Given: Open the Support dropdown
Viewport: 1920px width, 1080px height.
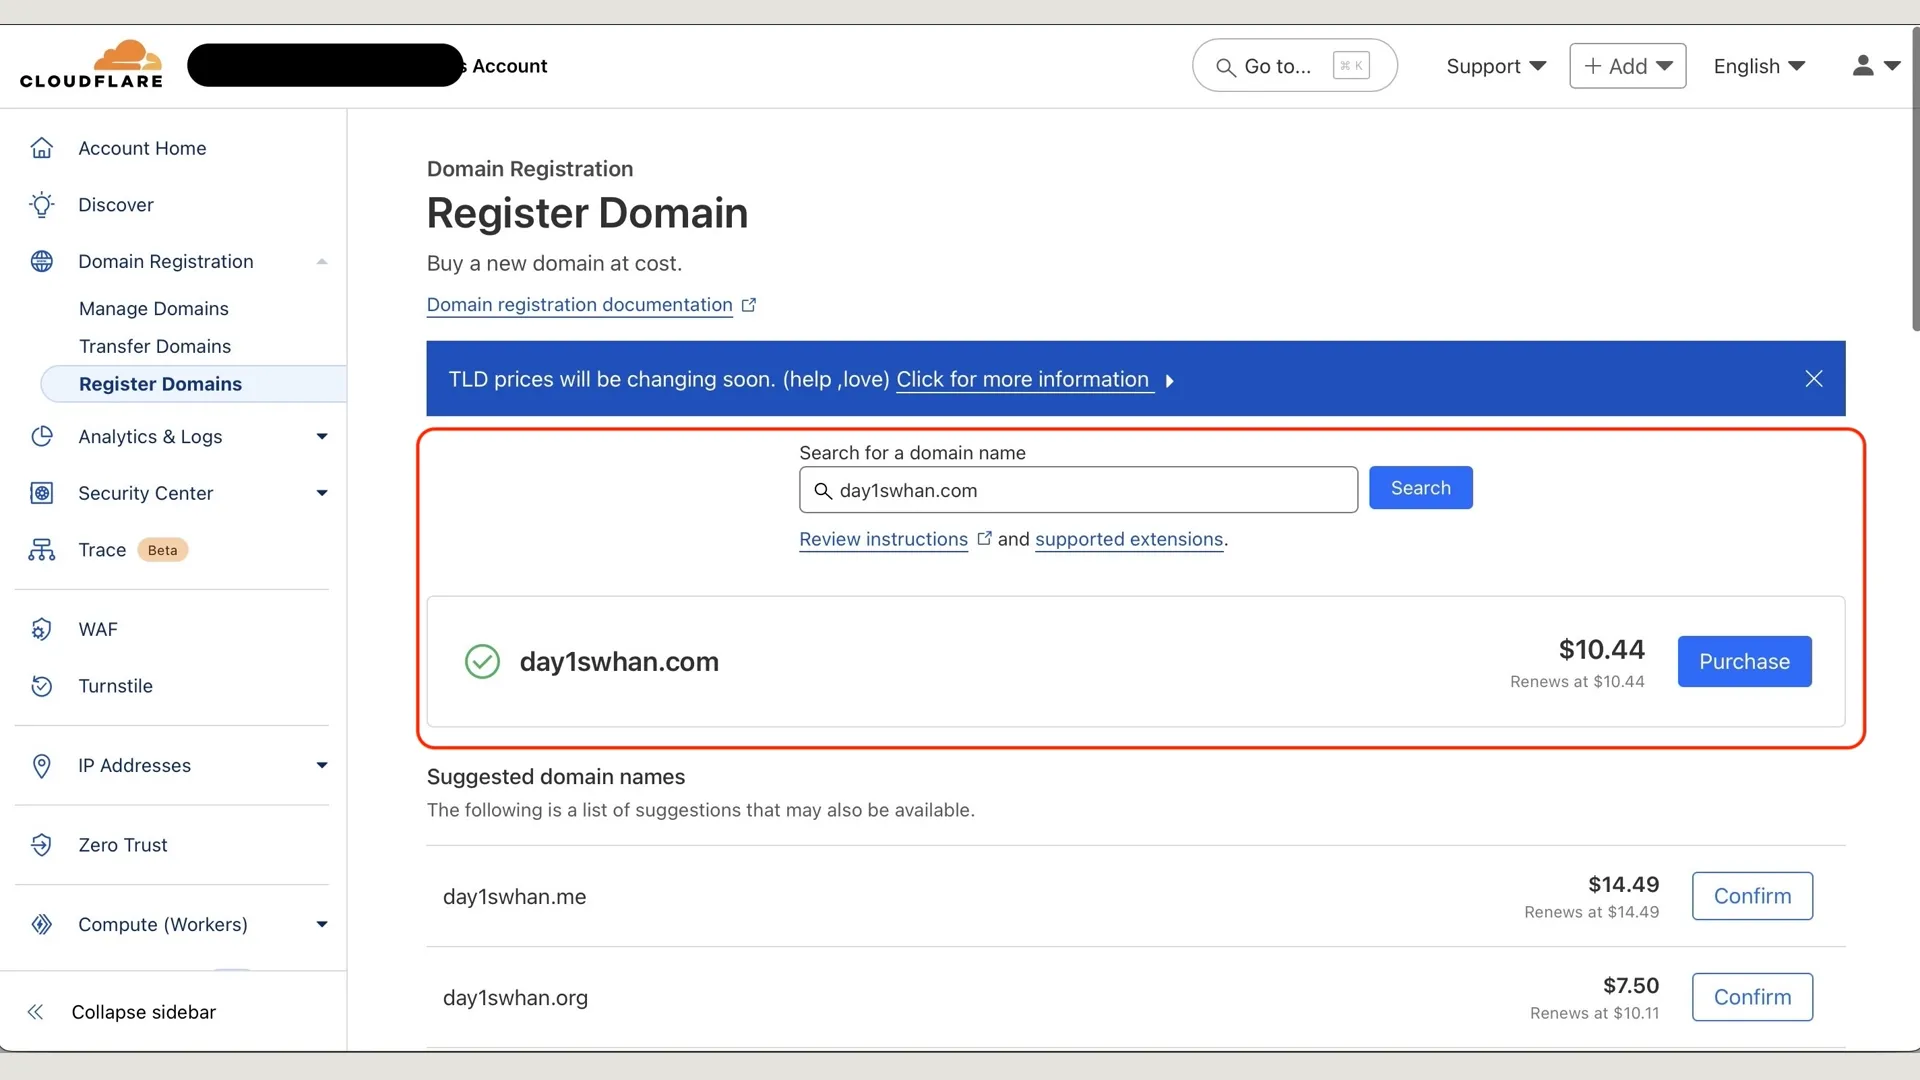Looking at the screenshot, I should point(1496,66).
